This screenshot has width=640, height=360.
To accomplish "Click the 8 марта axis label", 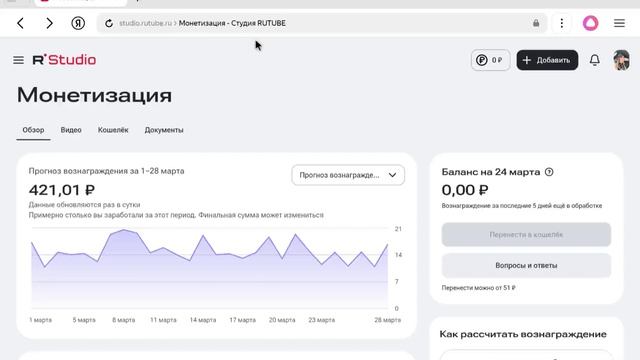I will [x=124, y=320].
